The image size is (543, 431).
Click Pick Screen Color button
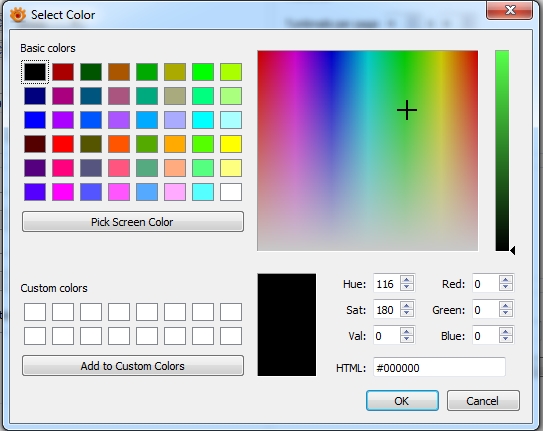click(133, 222)
